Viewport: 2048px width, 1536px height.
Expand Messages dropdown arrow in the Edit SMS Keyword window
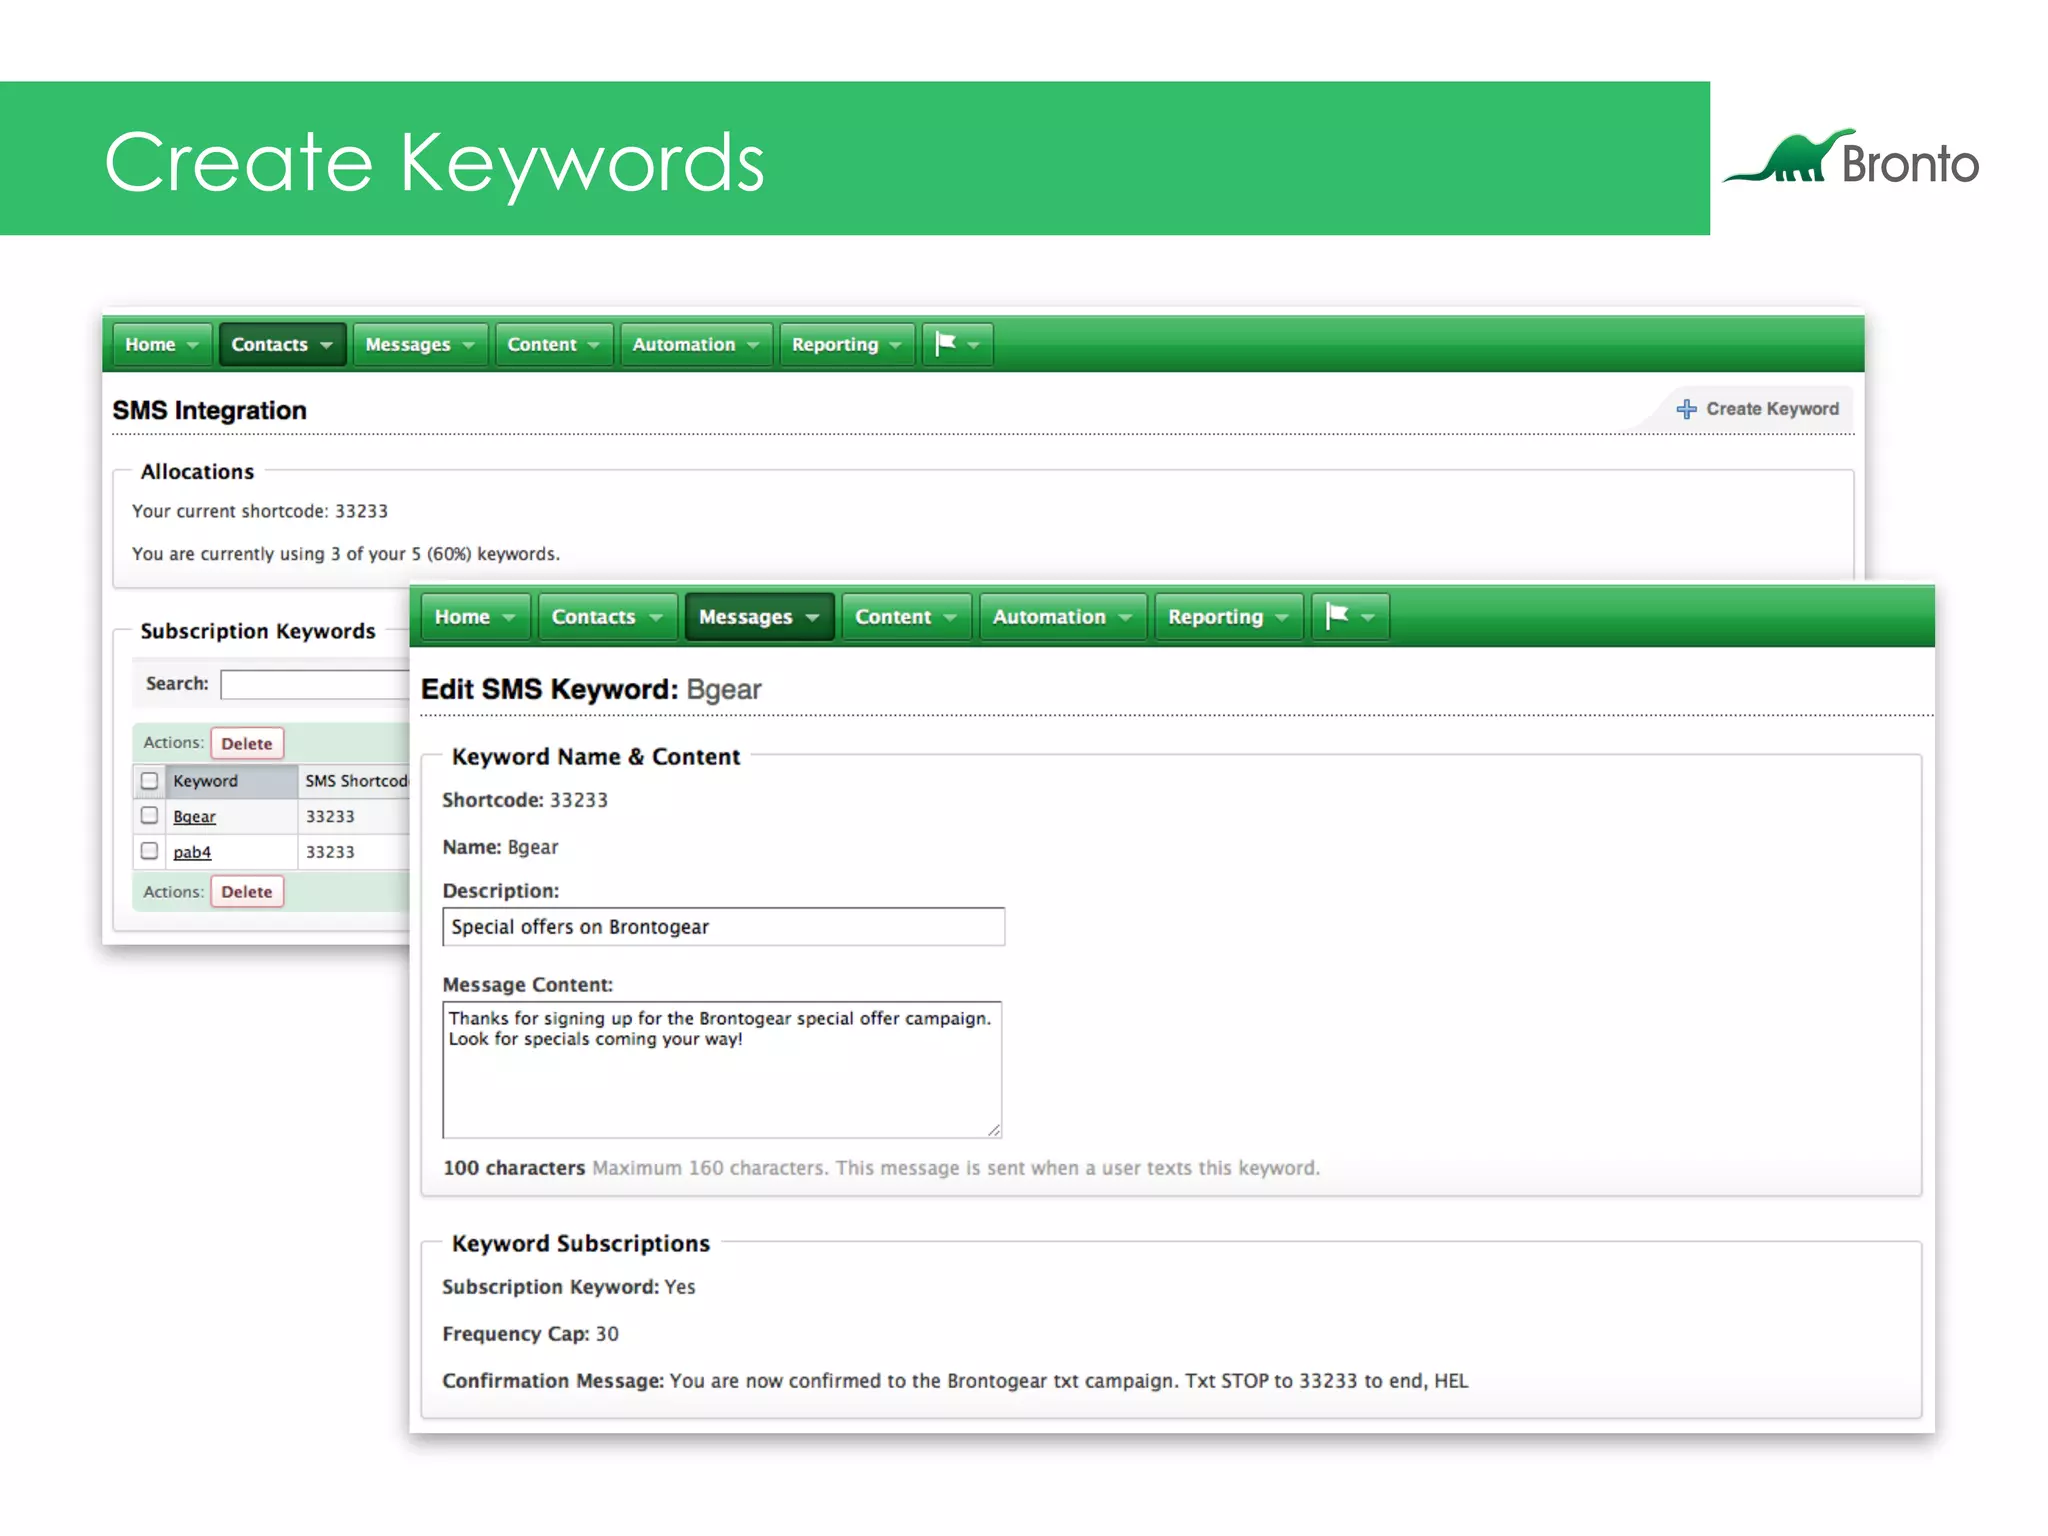pyautogui.click(x=812, y=618)
